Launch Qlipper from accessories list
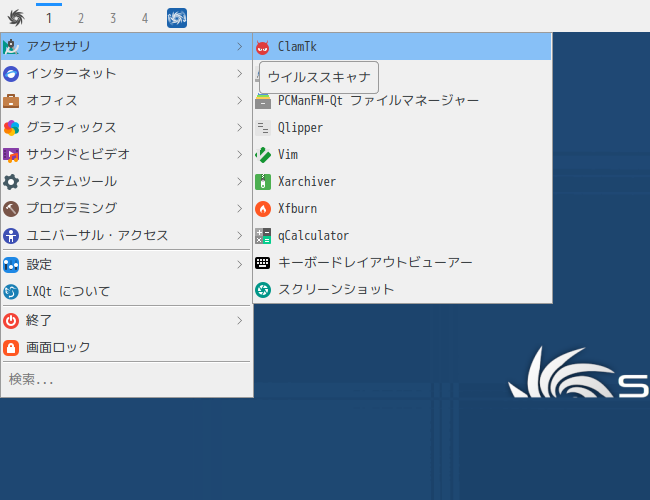 (x=402, y=128)
